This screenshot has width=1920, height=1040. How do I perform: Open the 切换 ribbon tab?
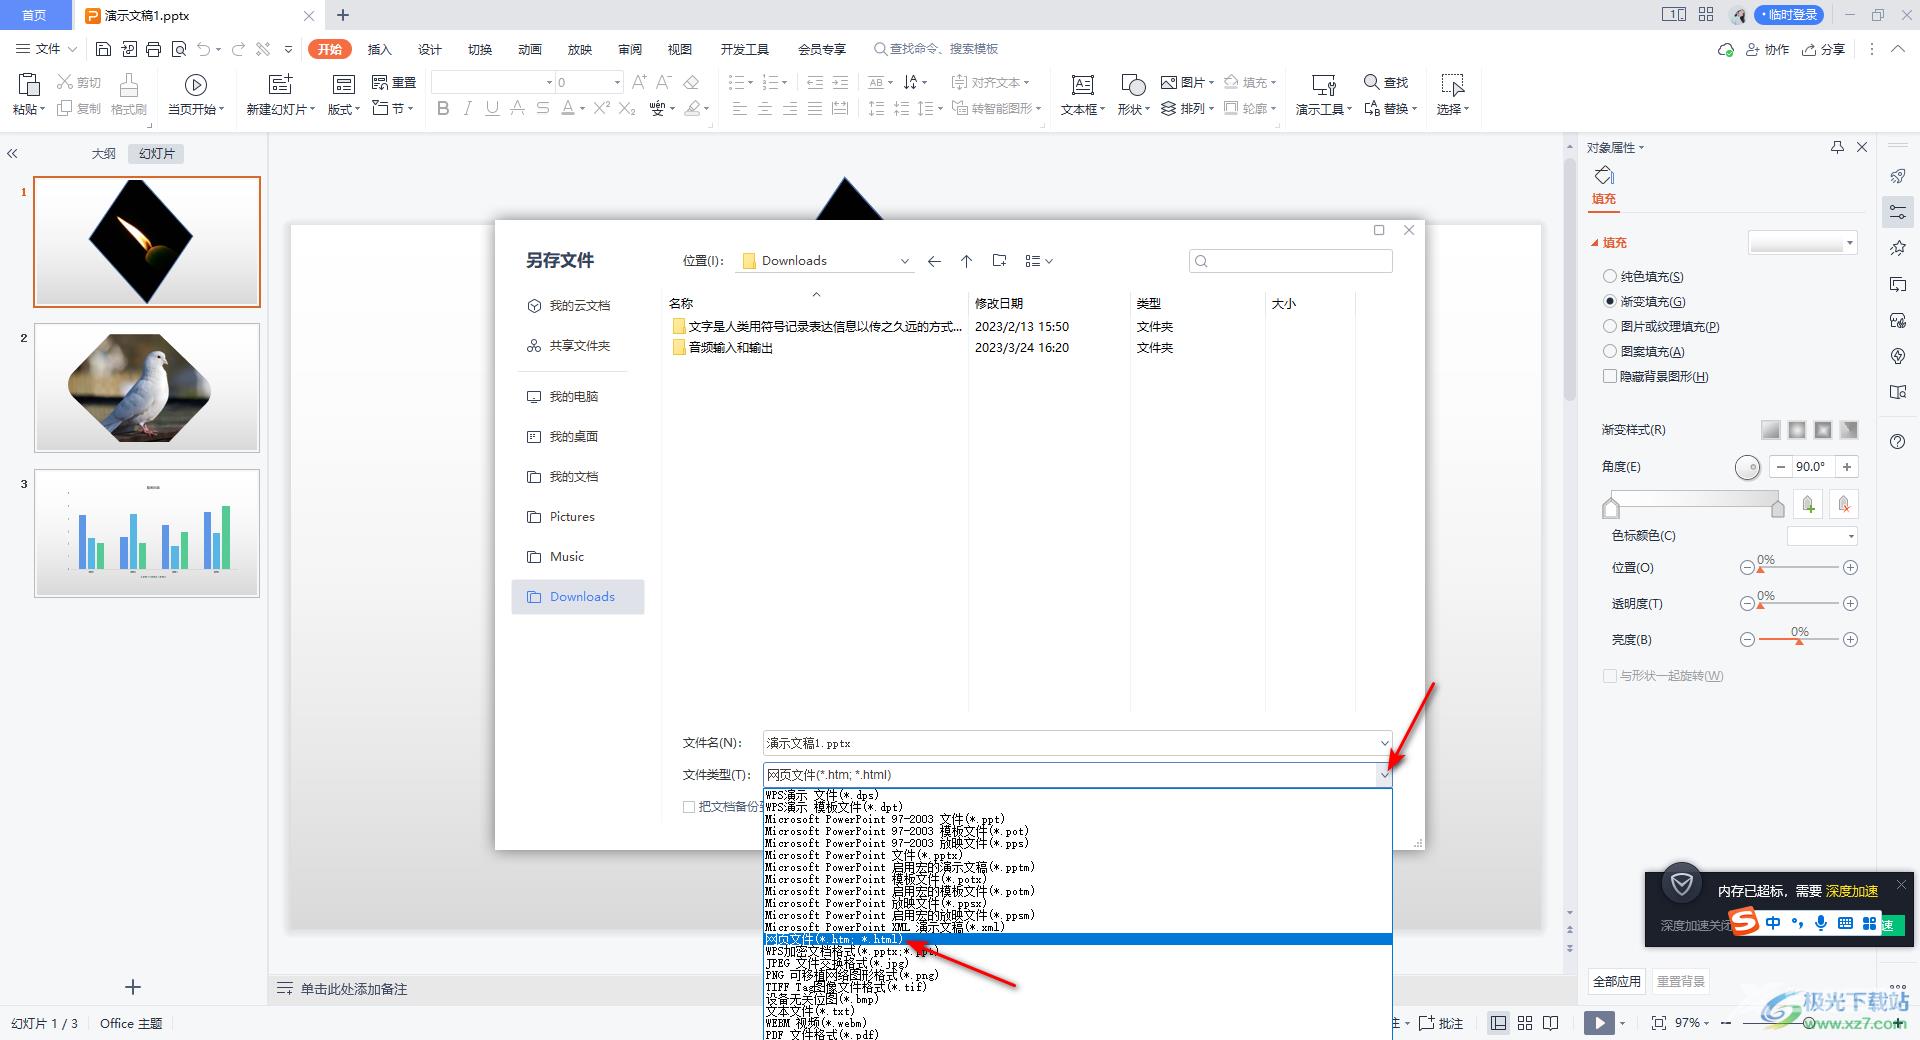[x=480, y=49]
